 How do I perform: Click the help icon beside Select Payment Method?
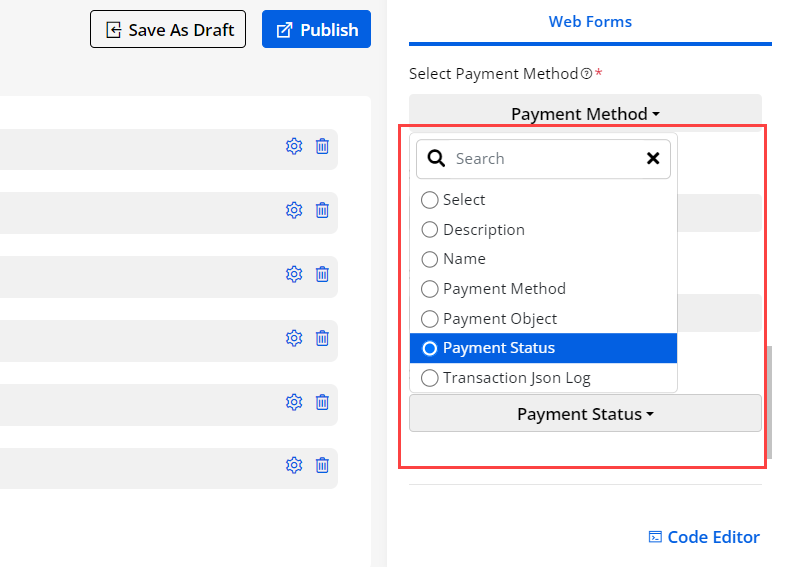(585, 74)
